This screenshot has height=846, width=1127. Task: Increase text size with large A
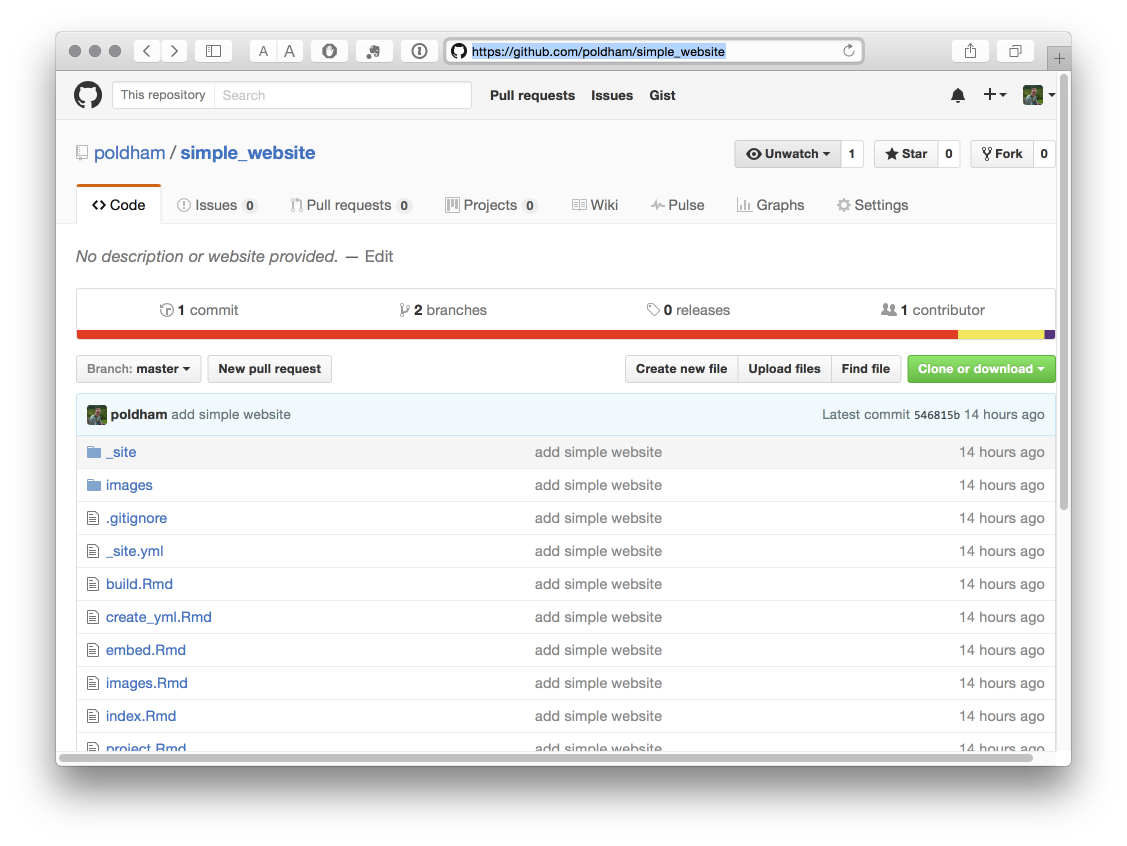(290, 51)
